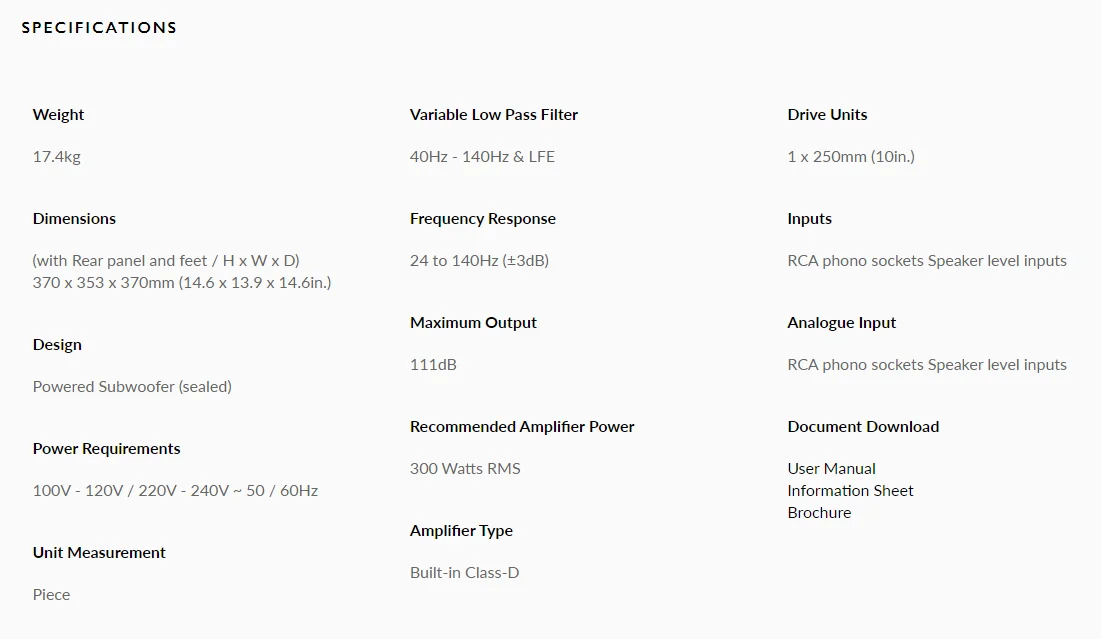
Task: Click the SPECIFICATIONS section heading
Action: pos(99,28)
